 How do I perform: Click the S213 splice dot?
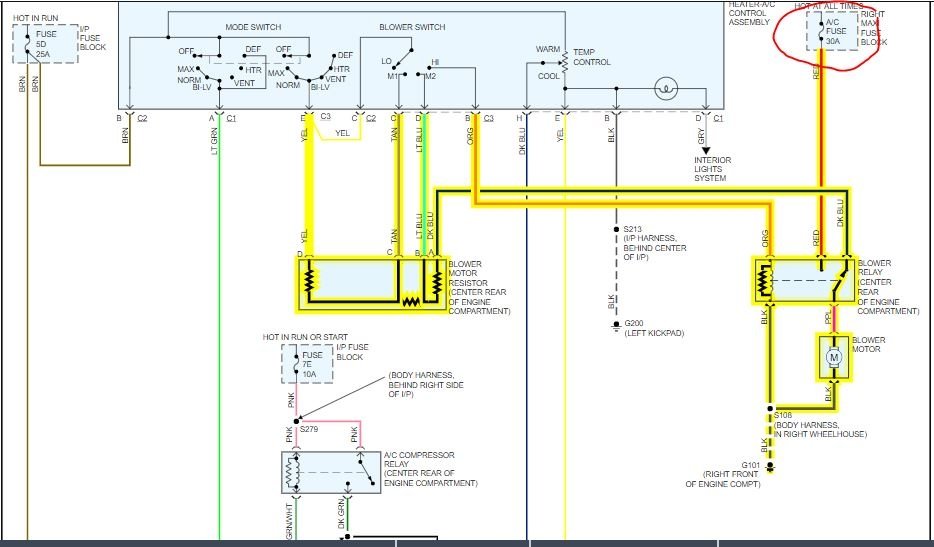tap(617, 229)
